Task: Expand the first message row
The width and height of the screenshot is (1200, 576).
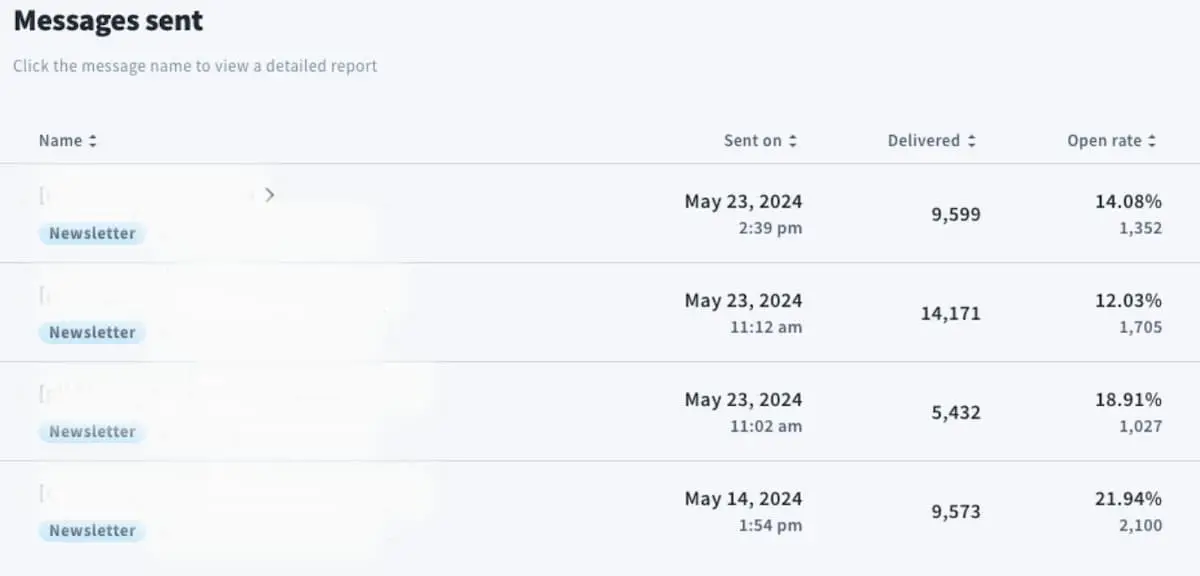Action: point(269,195)
